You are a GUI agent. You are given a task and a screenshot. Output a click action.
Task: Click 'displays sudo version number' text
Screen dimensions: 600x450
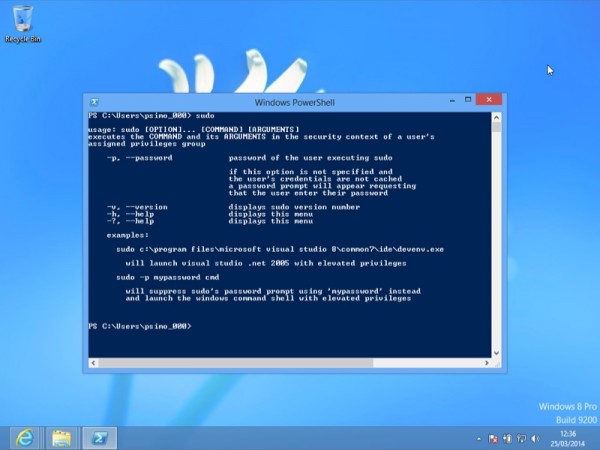coord(294,207)
